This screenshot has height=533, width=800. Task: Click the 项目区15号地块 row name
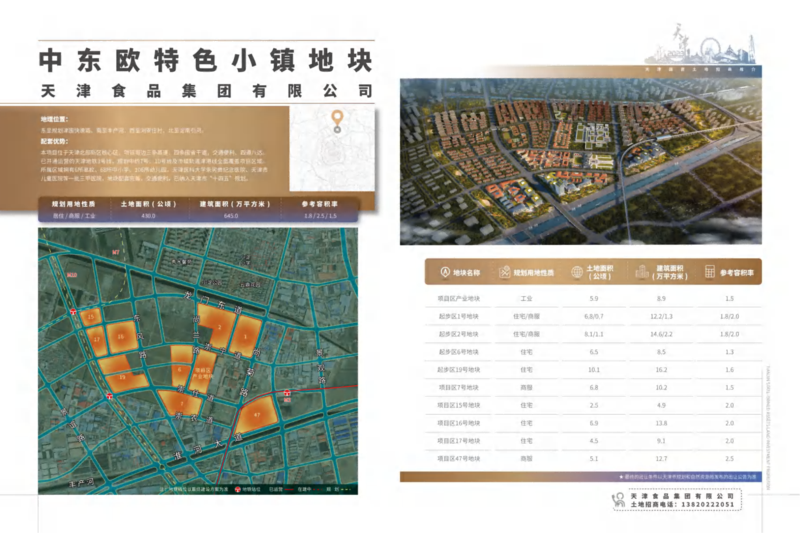[458, 405]
